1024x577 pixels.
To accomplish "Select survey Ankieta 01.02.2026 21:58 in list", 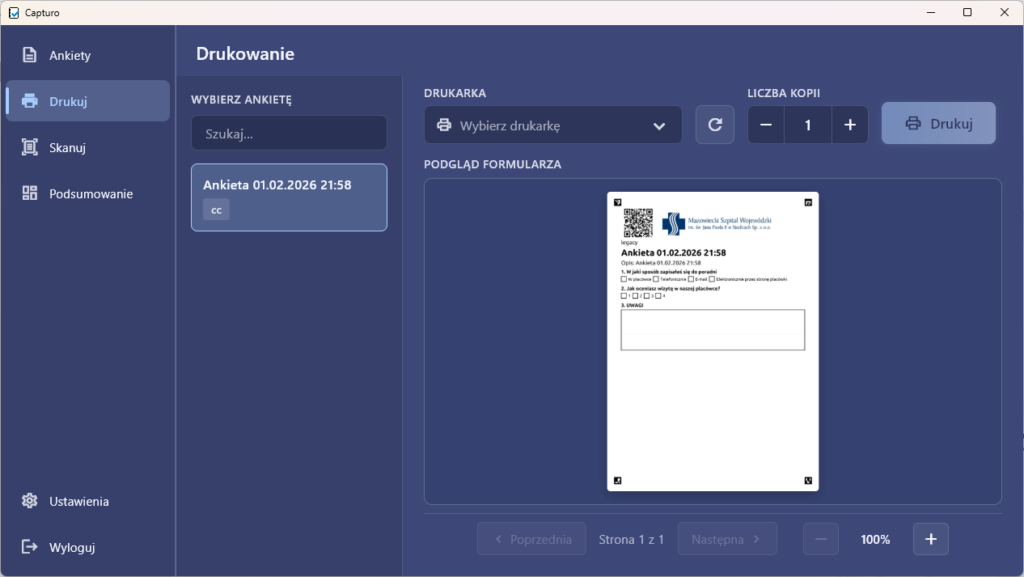I will (289, 197).
